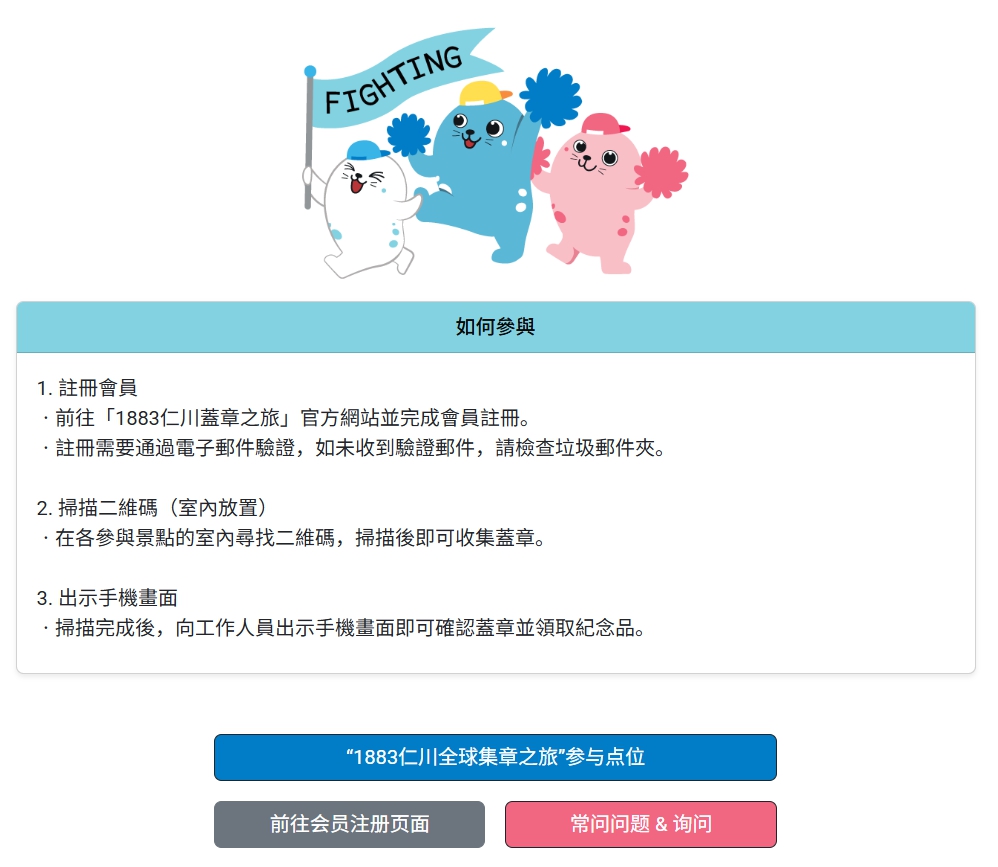Click the line about 向工作人員出示手機畫面
The image size is (998, 867).
pos(342,628)
